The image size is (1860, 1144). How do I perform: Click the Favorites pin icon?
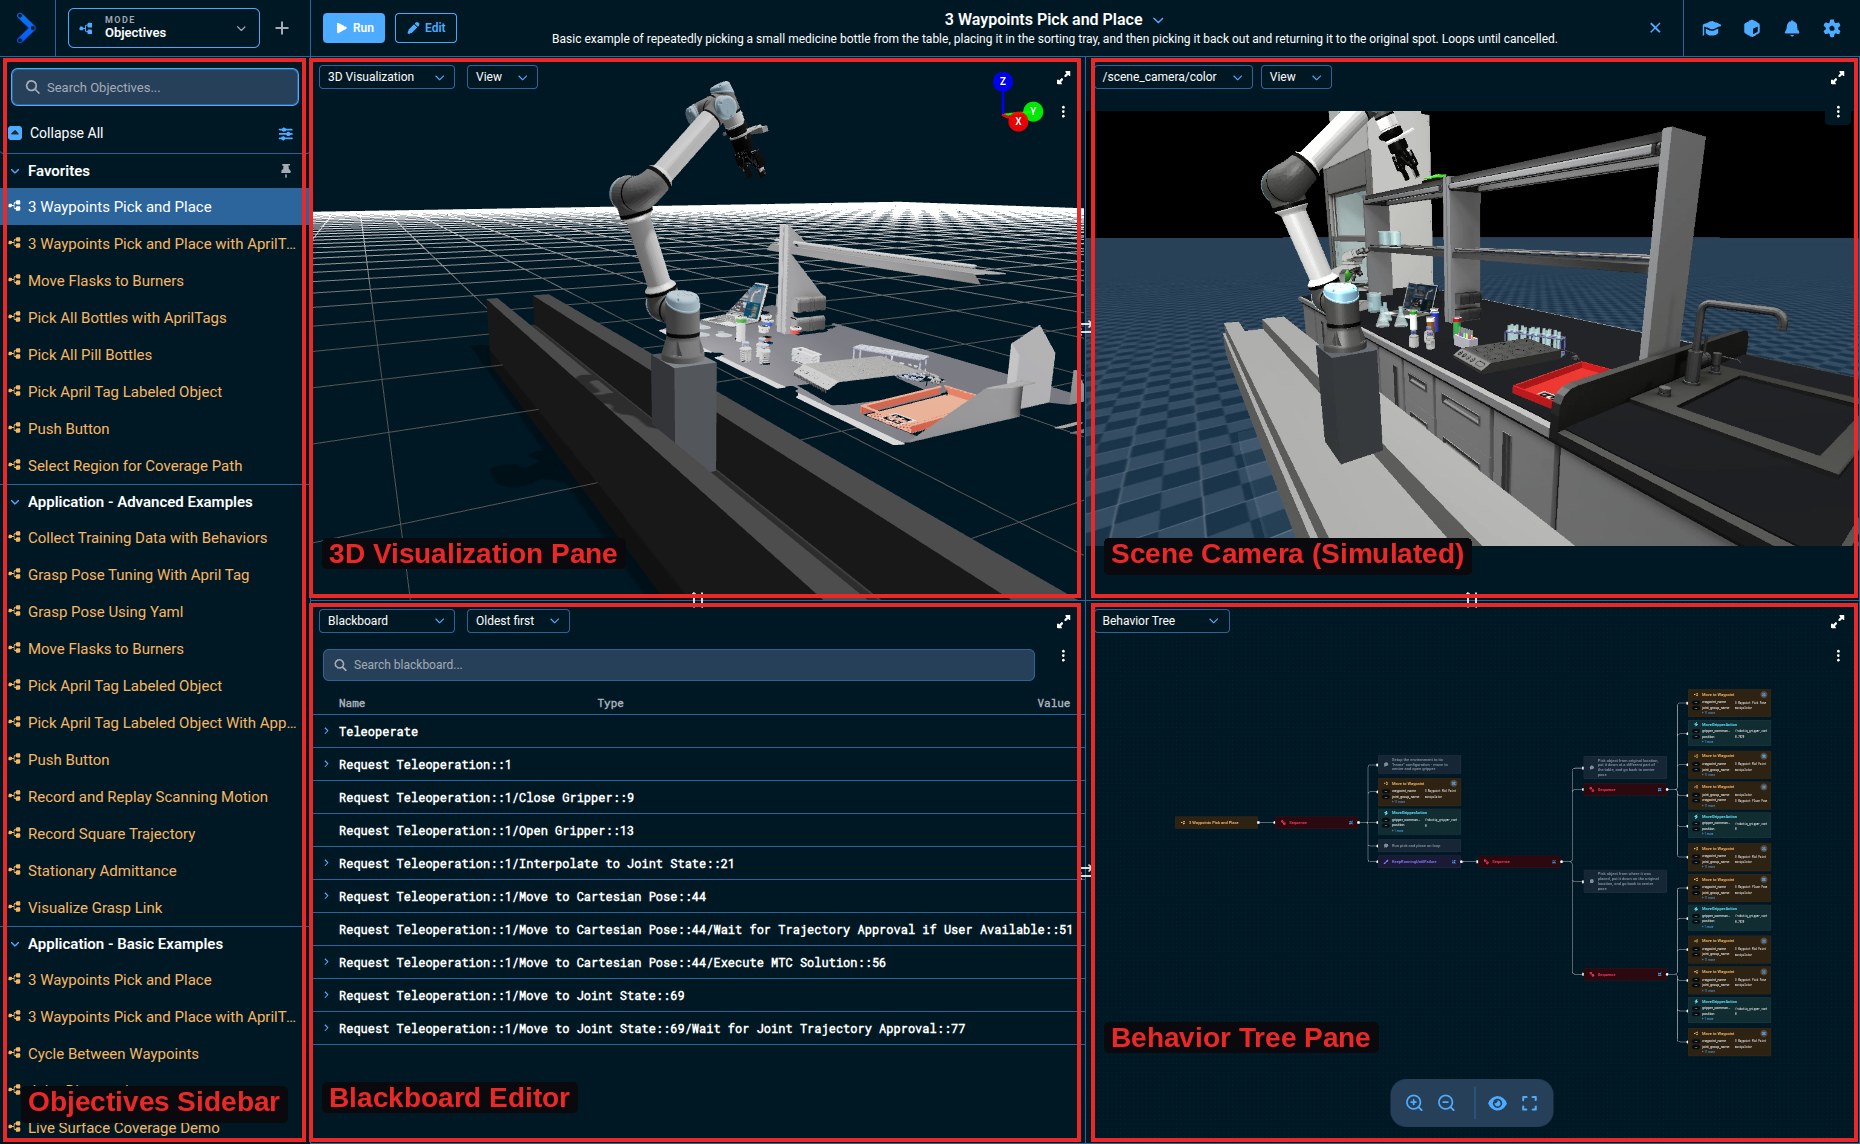286,171
